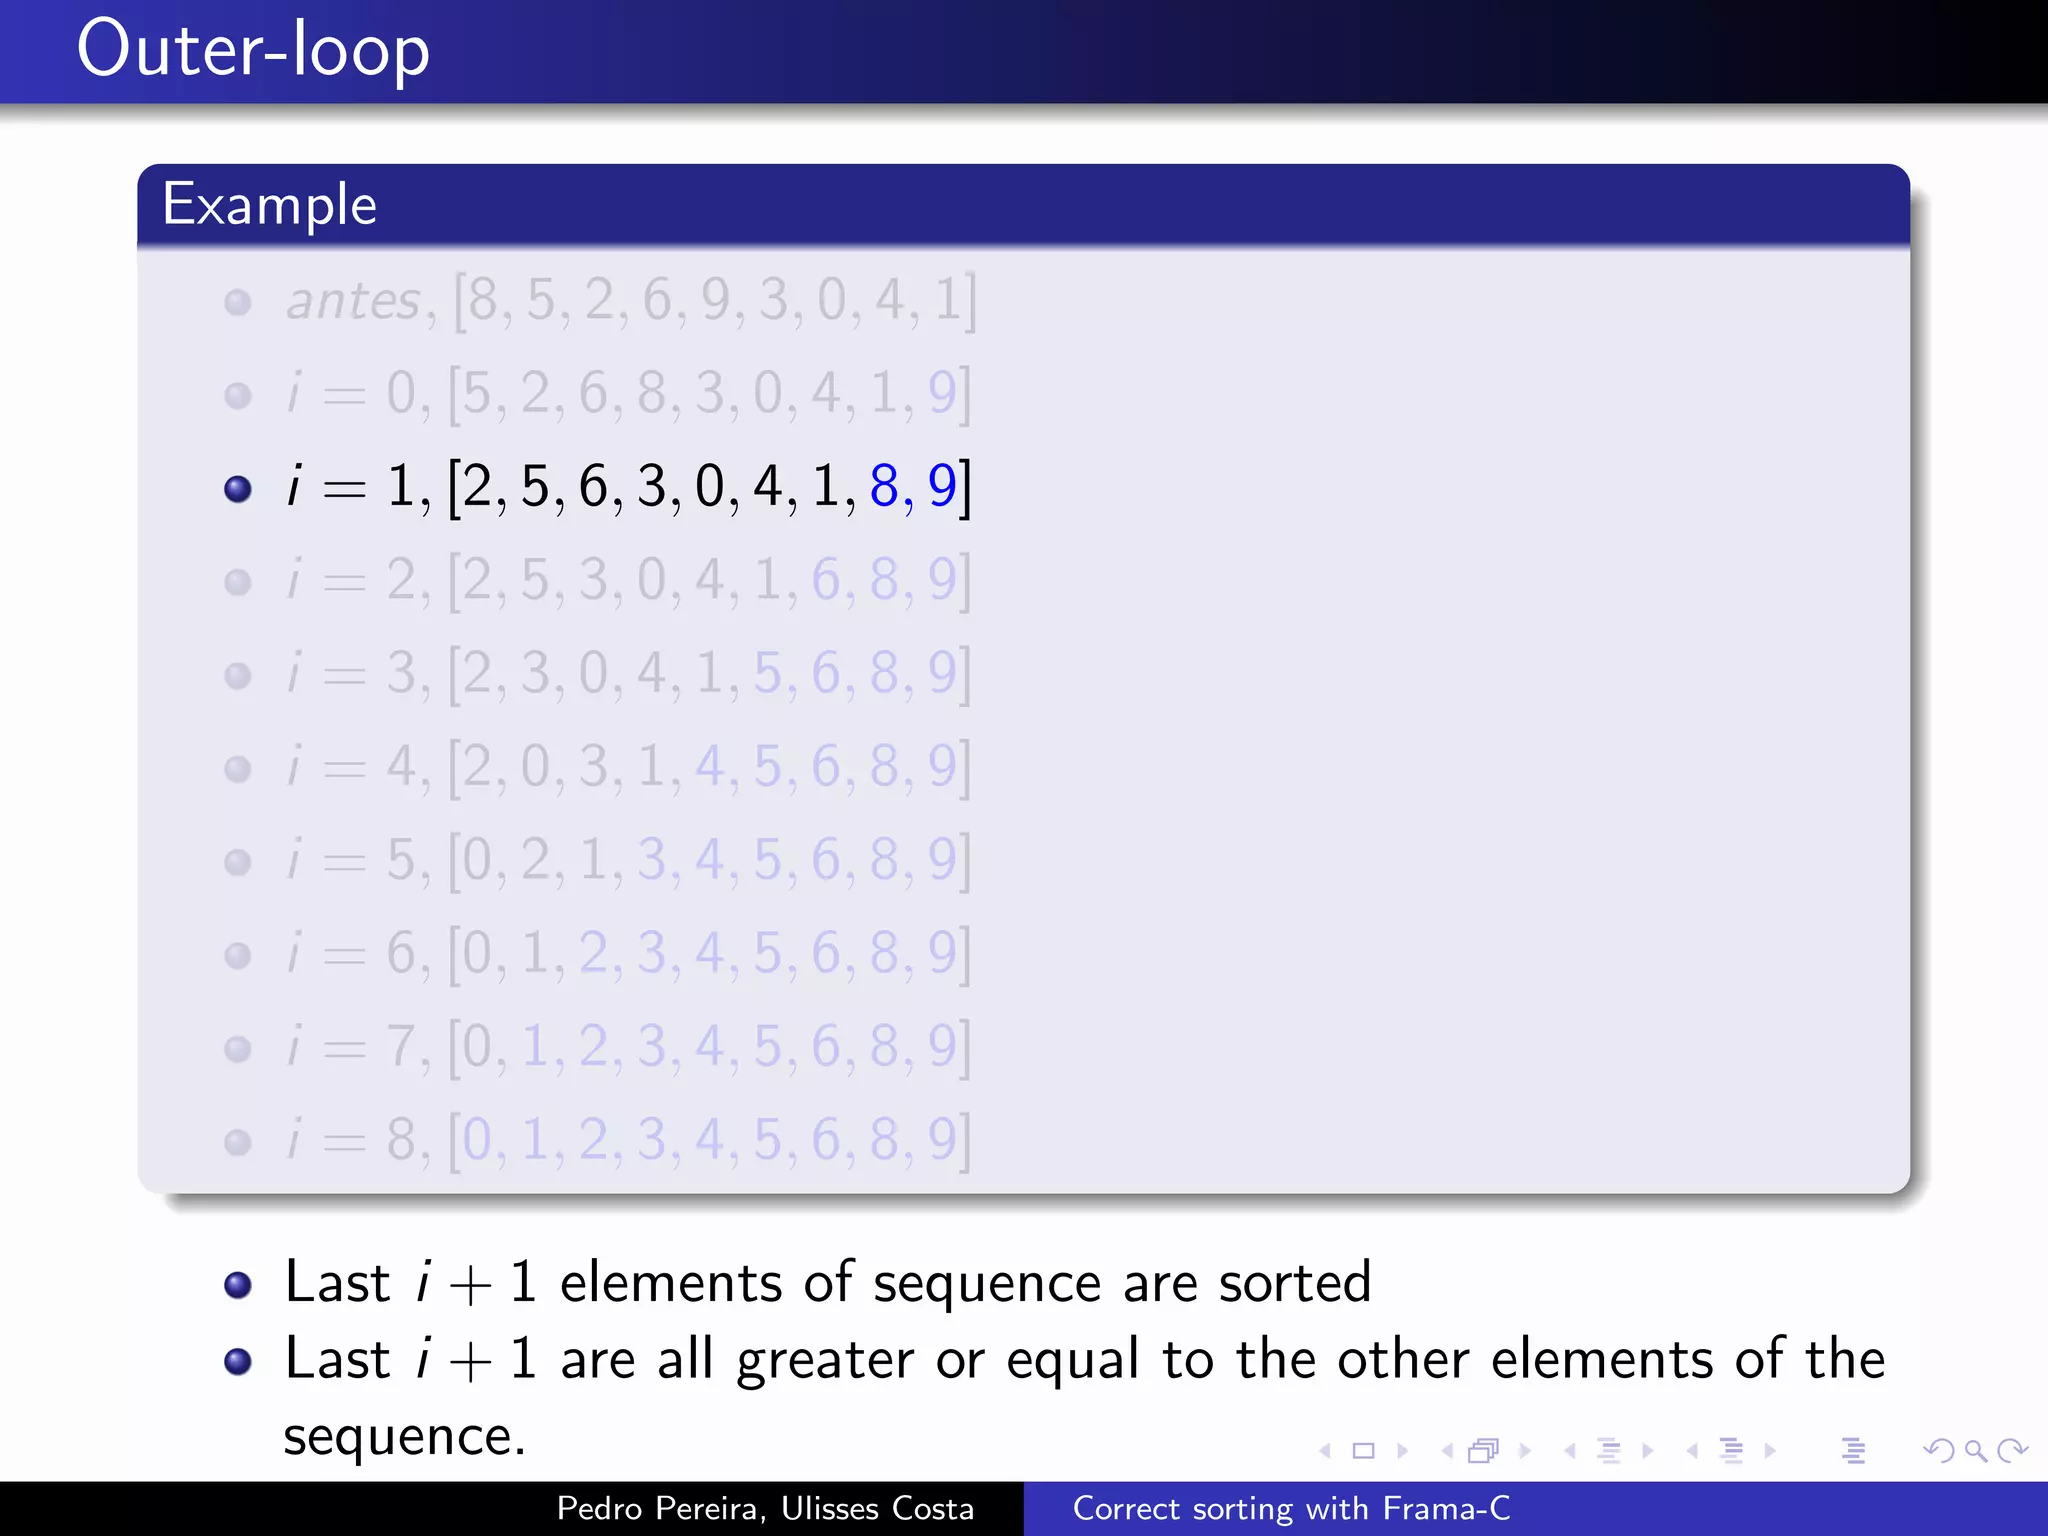Click the faded 'antes' array line
The height and width of the screenshot is (1536, 2048).
[630, 301]
